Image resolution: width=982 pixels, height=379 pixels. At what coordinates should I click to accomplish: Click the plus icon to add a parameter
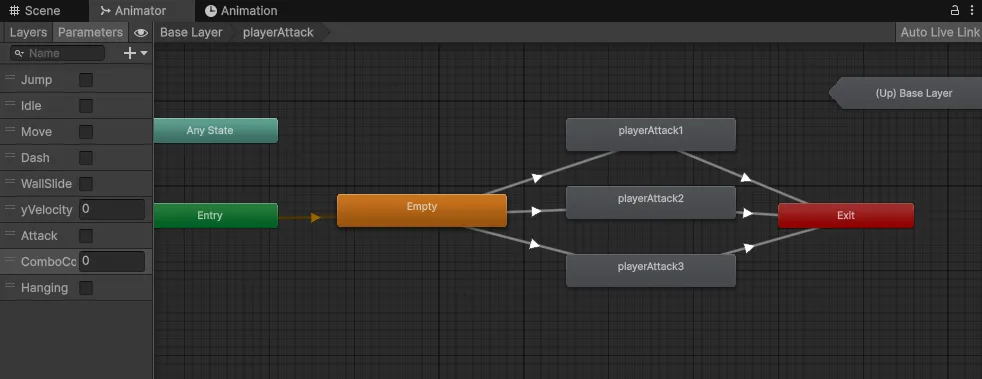click(x=130, y=53)
